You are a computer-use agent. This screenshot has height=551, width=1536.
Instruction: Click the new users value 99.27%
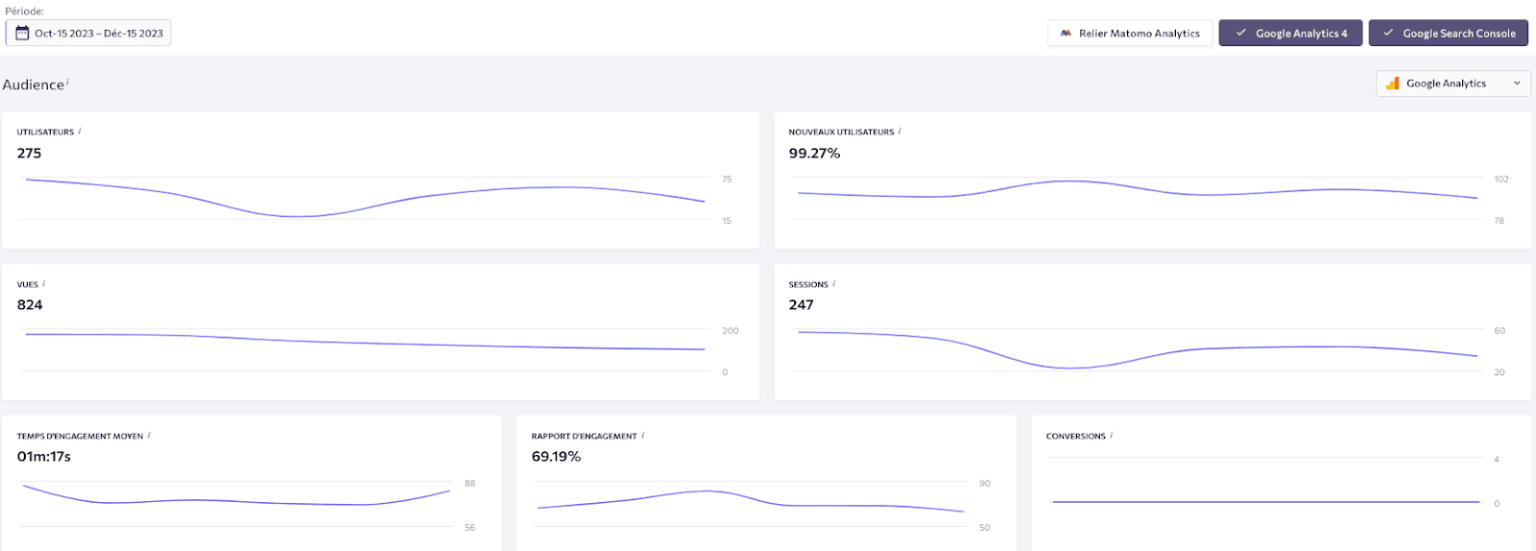[x=815, y=153]
